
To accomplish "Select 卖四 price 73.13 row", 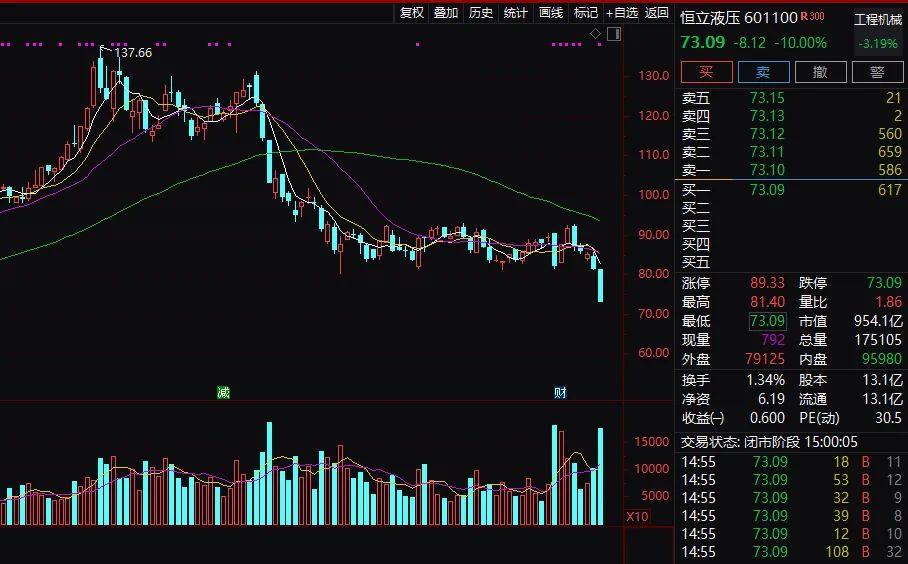I will 791,116.
